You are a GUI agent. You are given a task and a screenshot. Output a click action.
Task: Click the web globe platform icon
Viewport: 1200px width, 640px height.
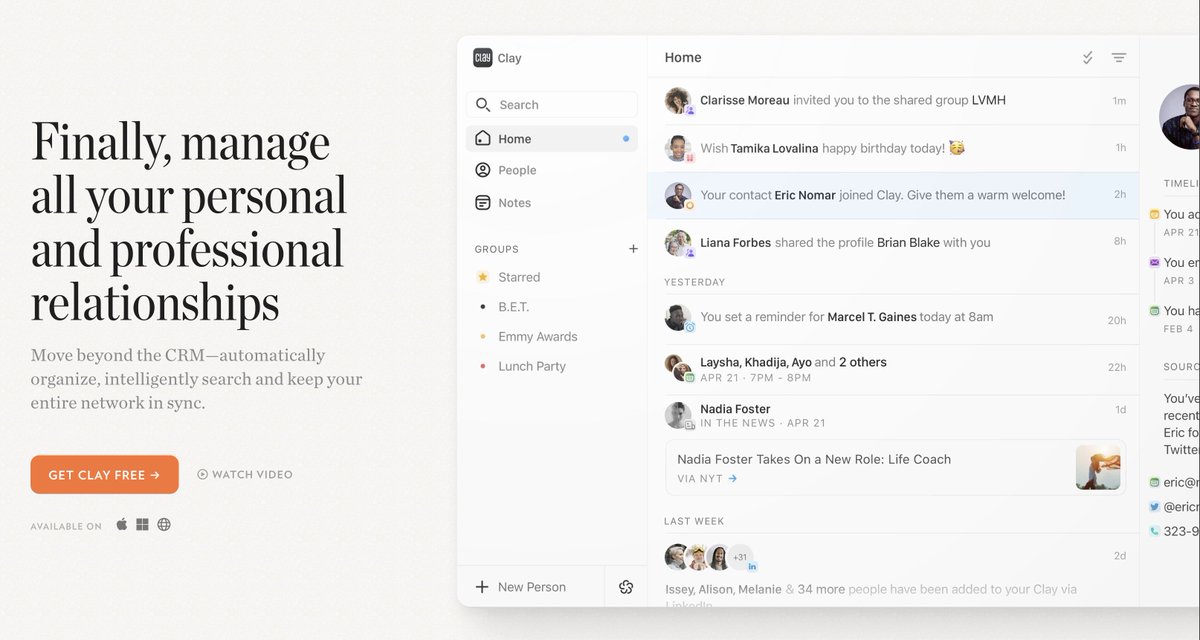[x=164, y=525]
